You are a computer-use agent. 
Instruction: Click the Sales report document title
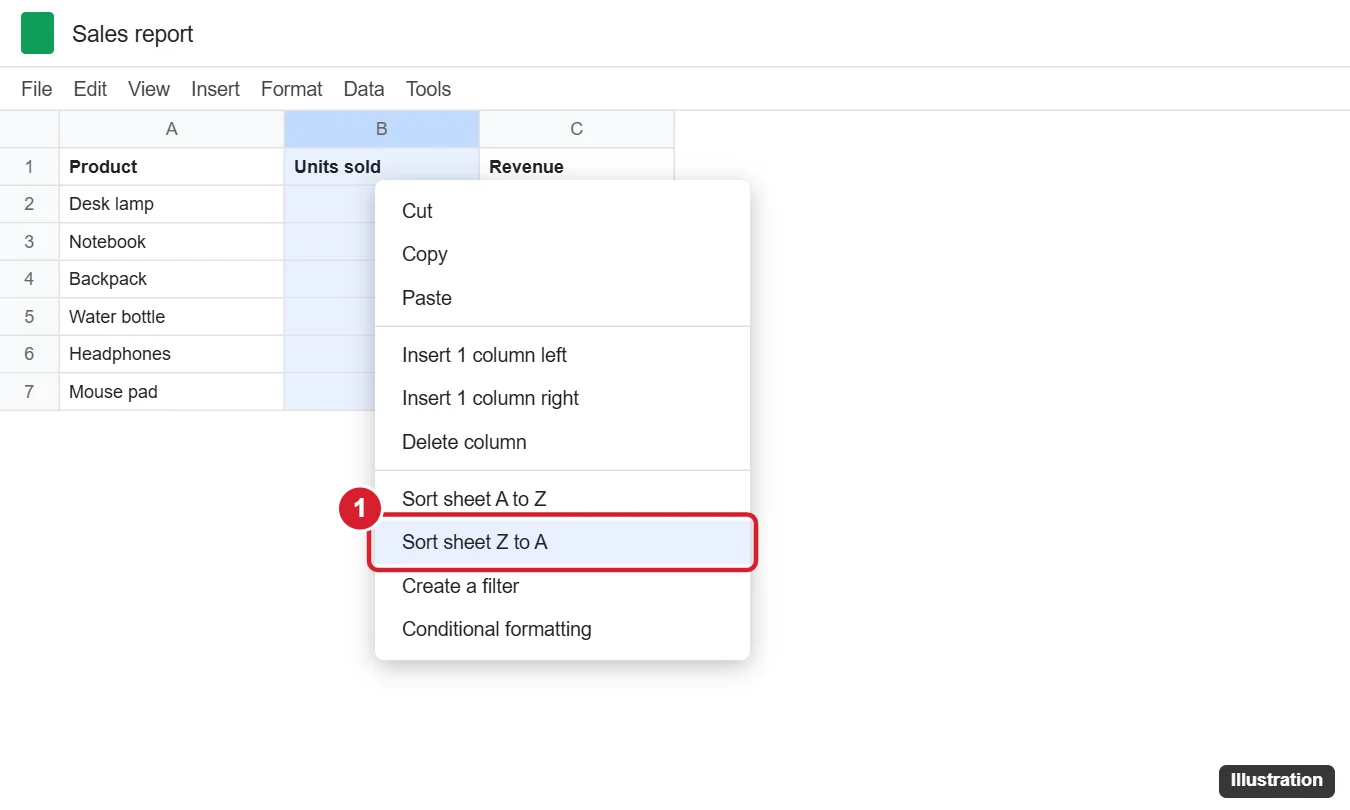click(x=133, y=34)
